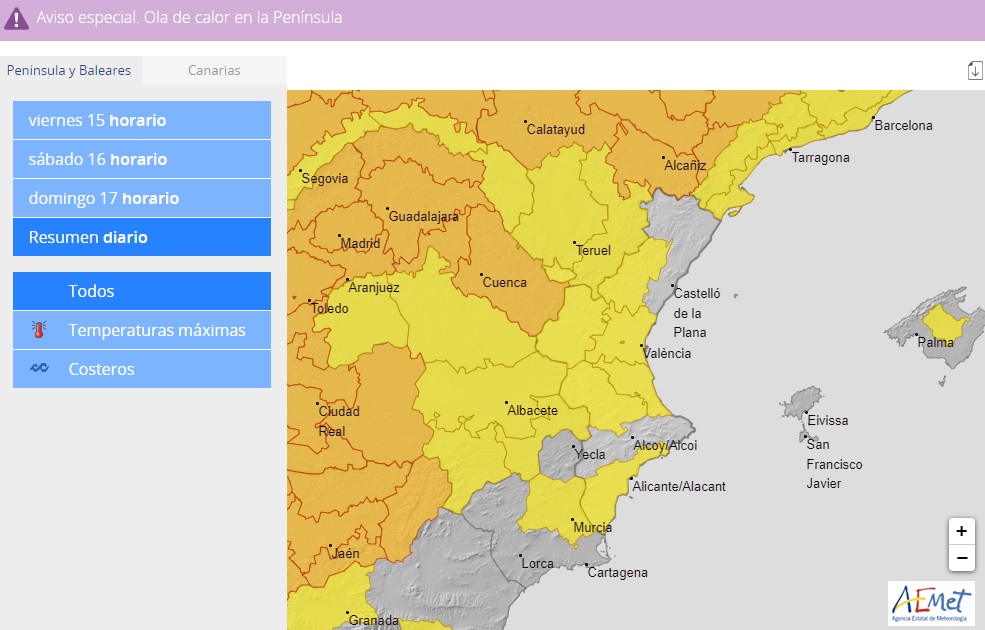
Task: Click the thermometer icon for maximum temperatures
Action: coord(39,330)
